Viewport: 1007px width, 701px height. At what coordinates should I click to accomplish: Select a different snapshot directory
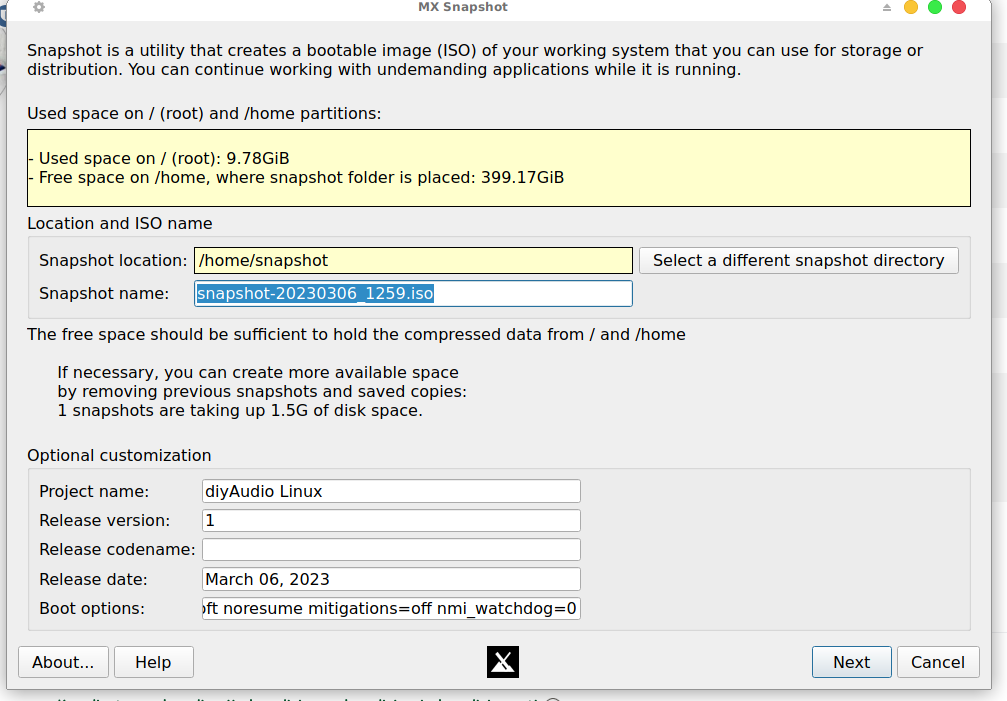click(798, 261)
